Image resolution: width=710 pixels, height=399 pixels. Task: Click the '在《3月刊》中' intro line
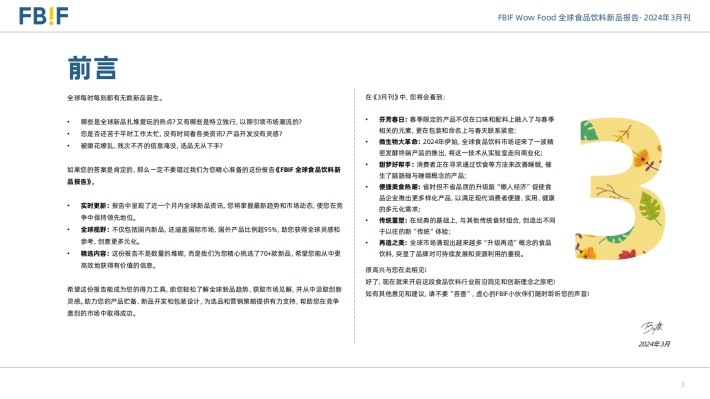point(405,97)
